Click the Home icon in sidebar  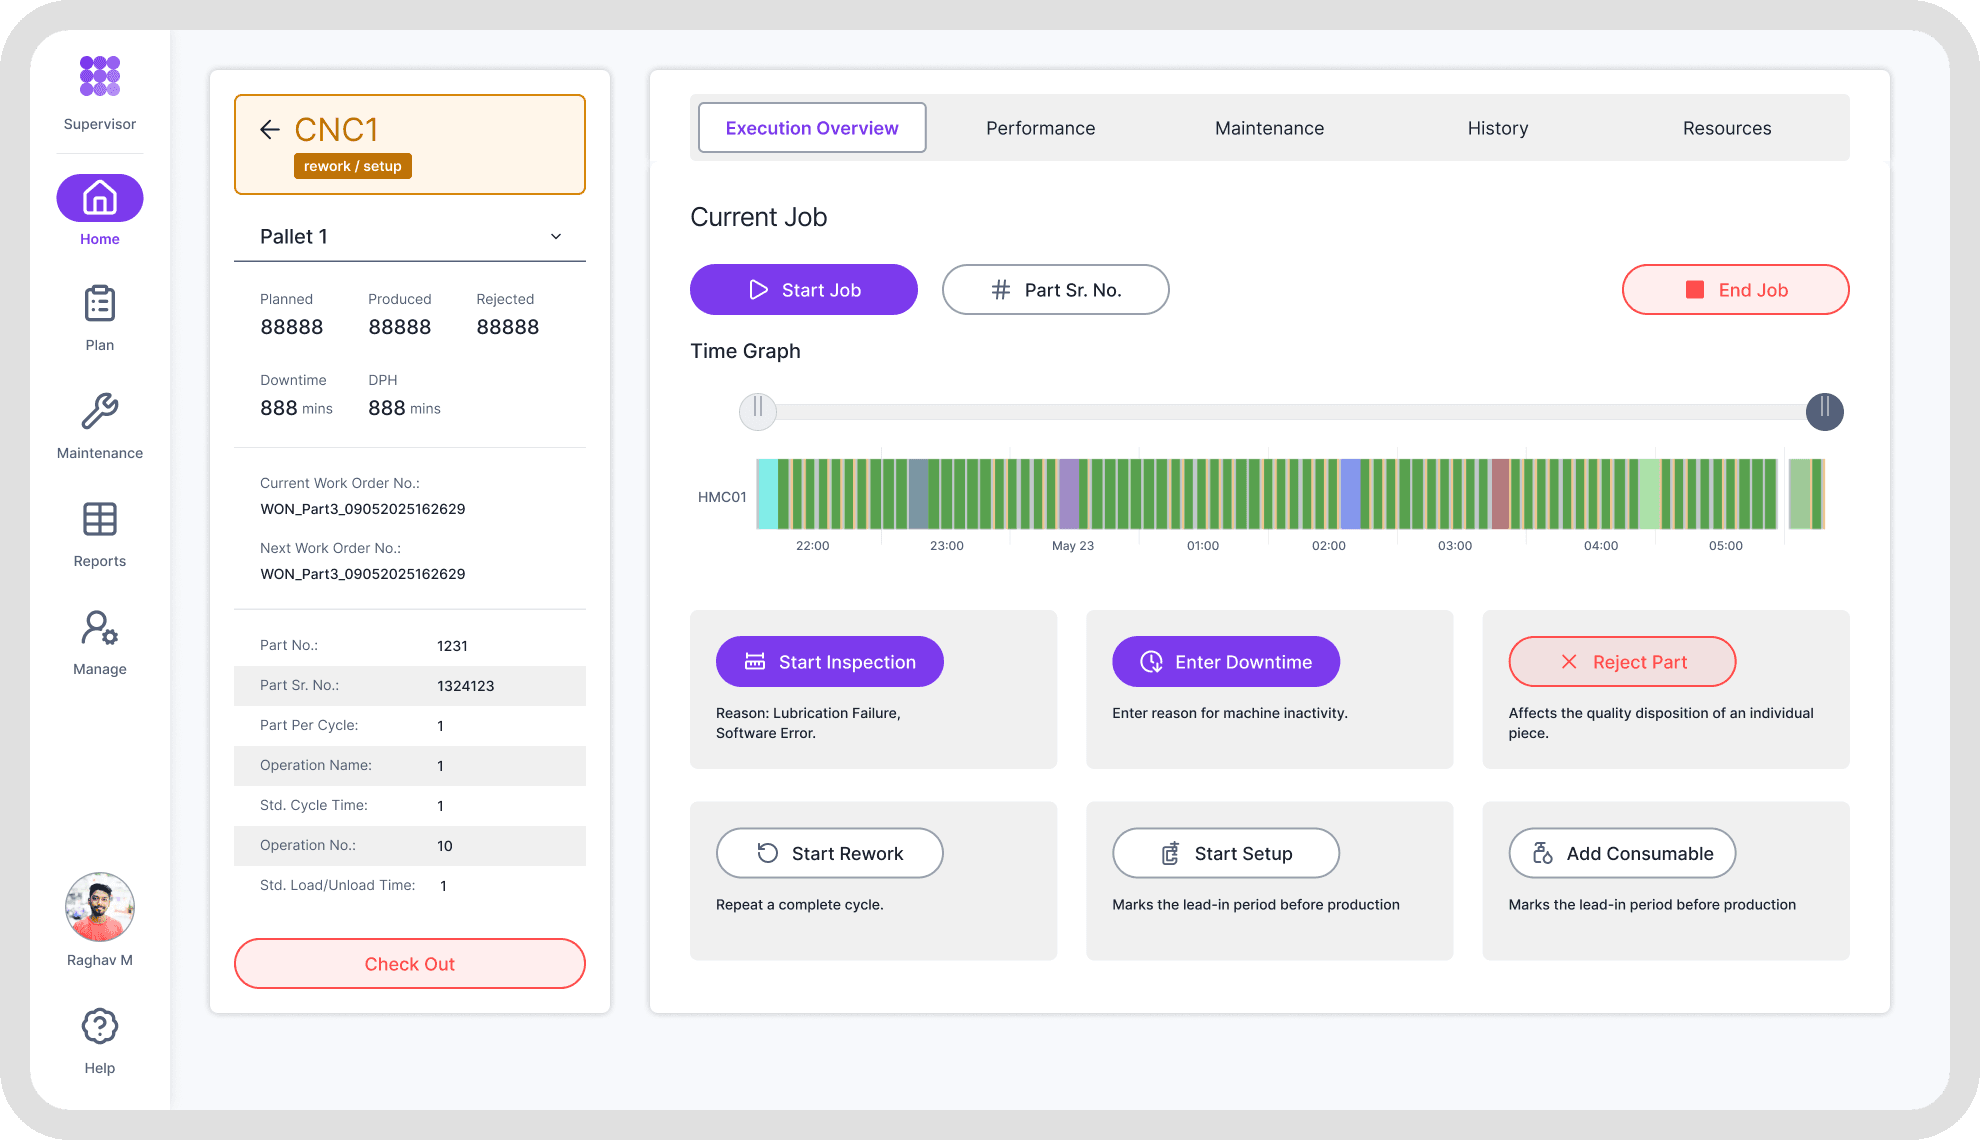(x=100, y=198)
